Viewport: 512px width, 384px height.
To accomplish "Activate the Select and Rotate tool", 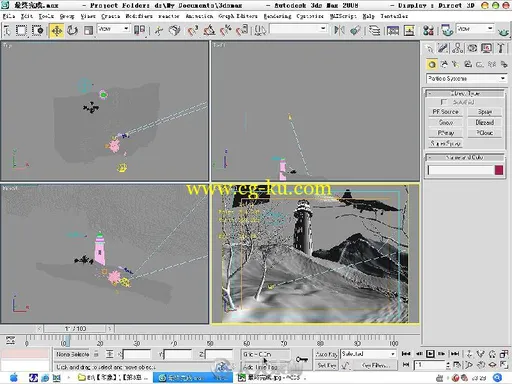I will click(72, 30).
